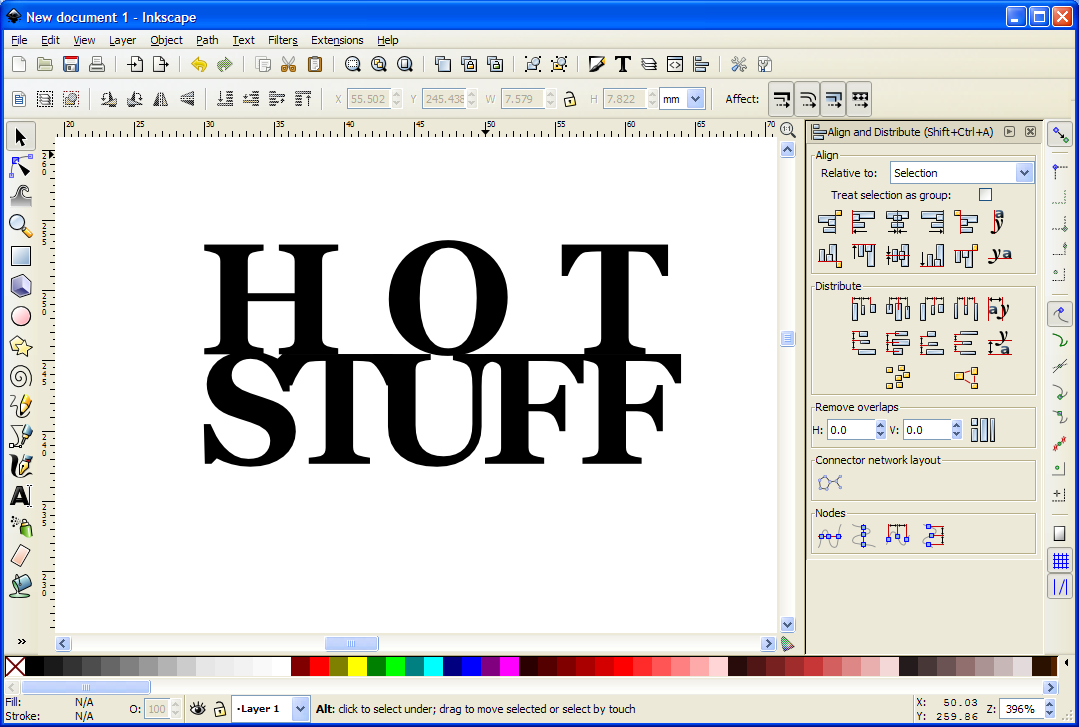Click the Paste clipboard icon
The image size is (1079, 727).
coord(314,64)
